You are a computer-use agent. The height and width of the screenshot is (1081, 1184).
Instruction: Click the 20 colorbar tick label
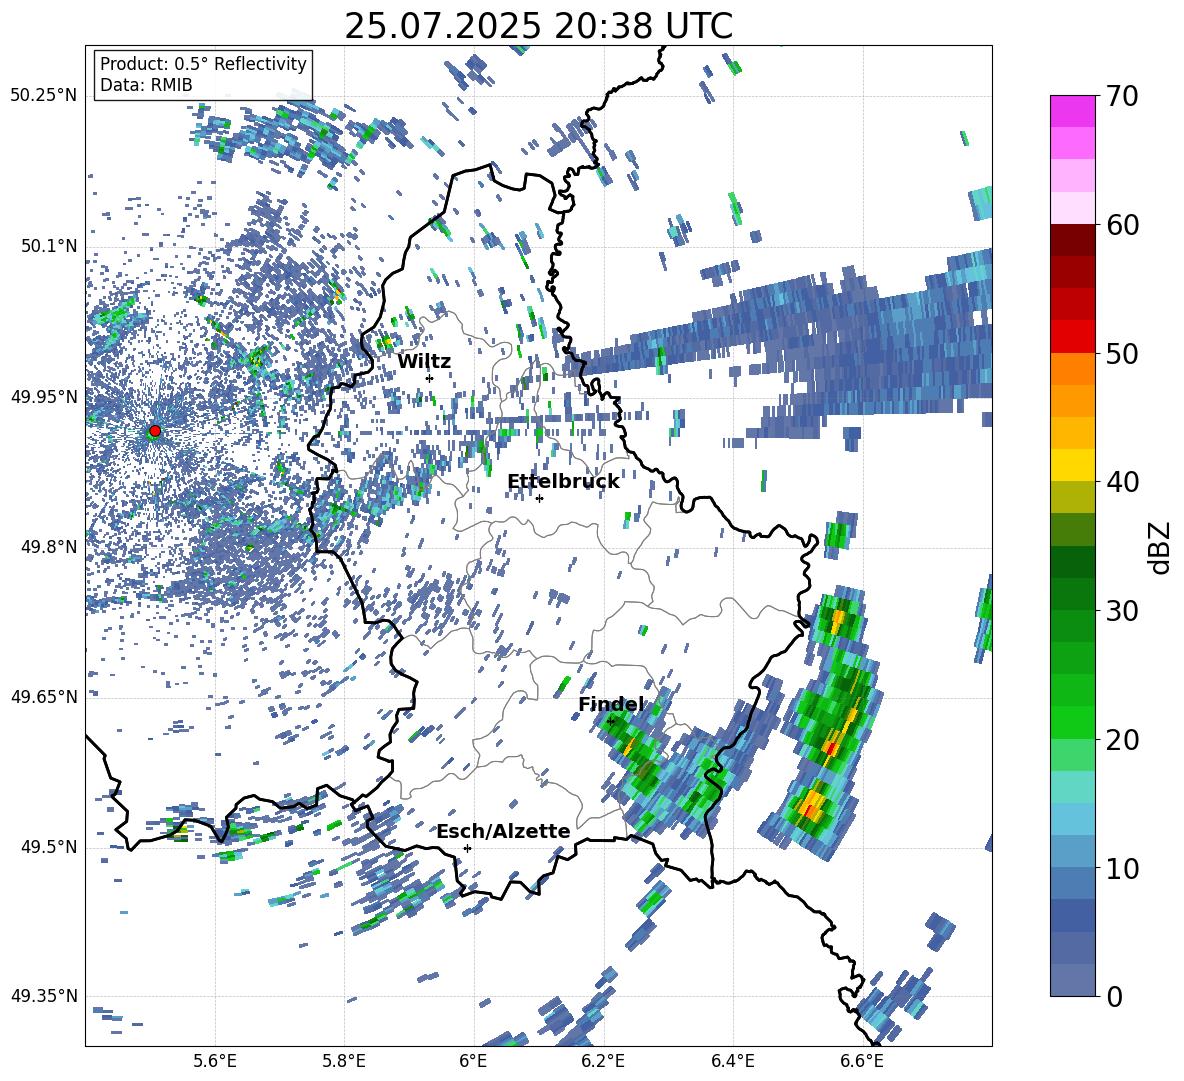tap(1122, 740)
